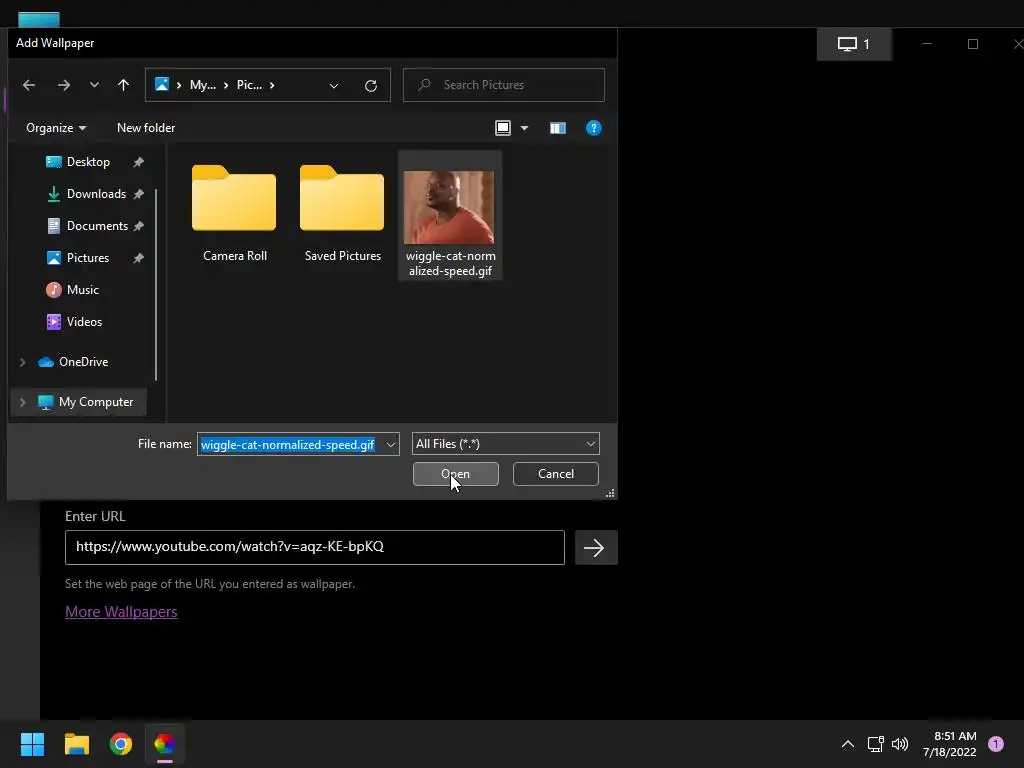Open the All Files type dropdown
Image resolution: width=1024 pixels, height=768 pixels.
click(505, 444)
